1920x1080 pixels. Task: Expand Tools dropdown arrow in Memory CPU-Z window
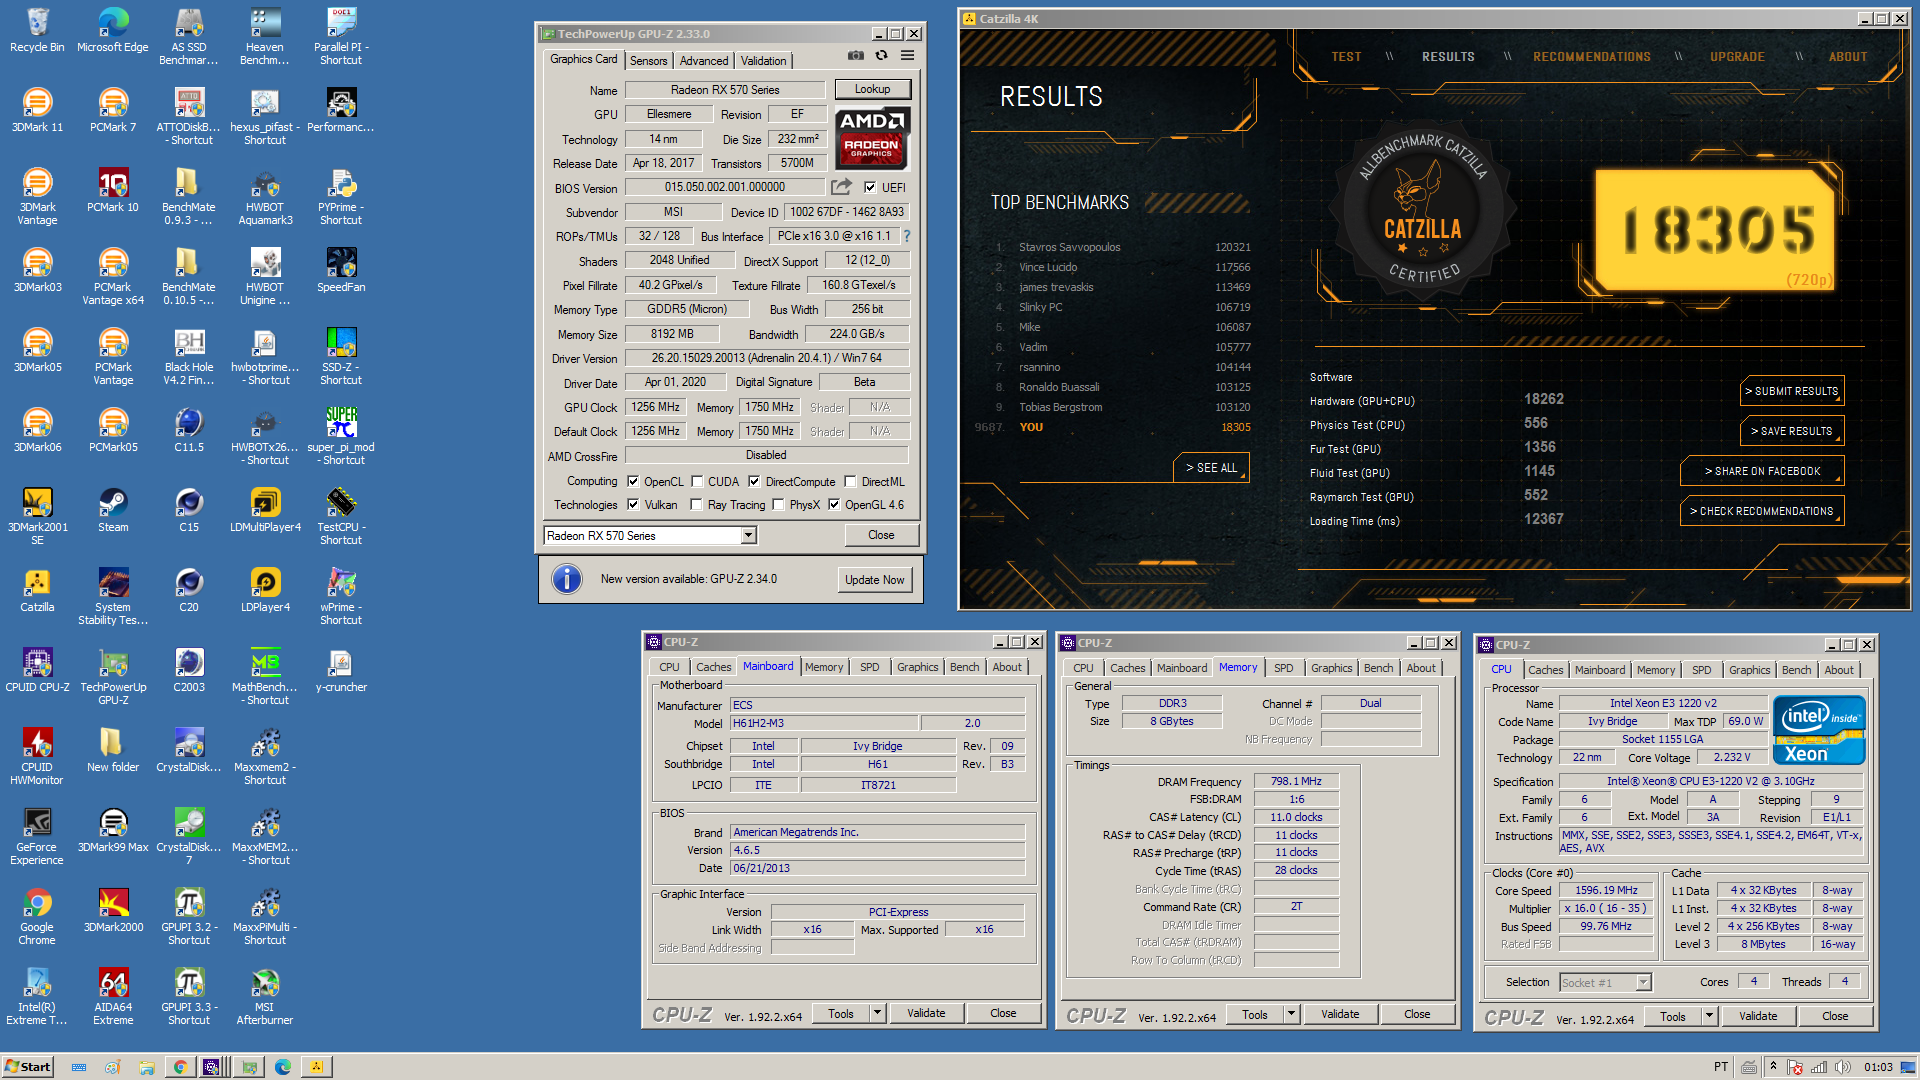[1291, 1014]
